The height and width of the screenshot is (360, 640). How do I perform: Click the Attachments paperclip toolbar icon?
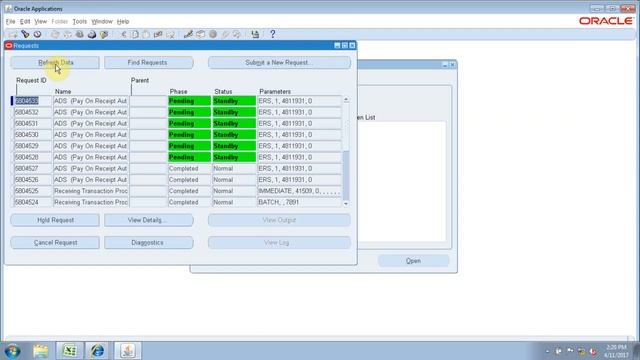tap(225, 34)
